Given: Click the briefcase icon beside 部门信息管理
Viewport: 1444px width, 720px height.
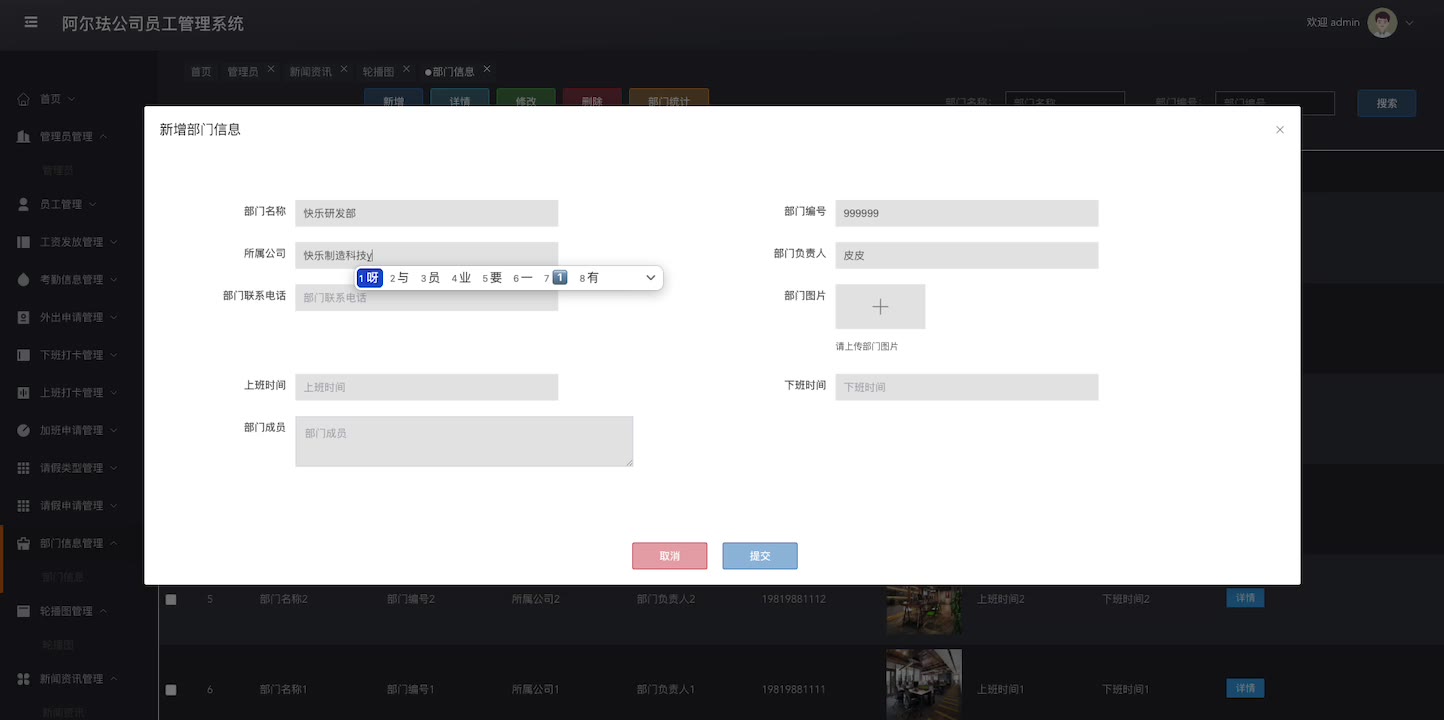Looking at the screenshot, I should coord(24,543).
